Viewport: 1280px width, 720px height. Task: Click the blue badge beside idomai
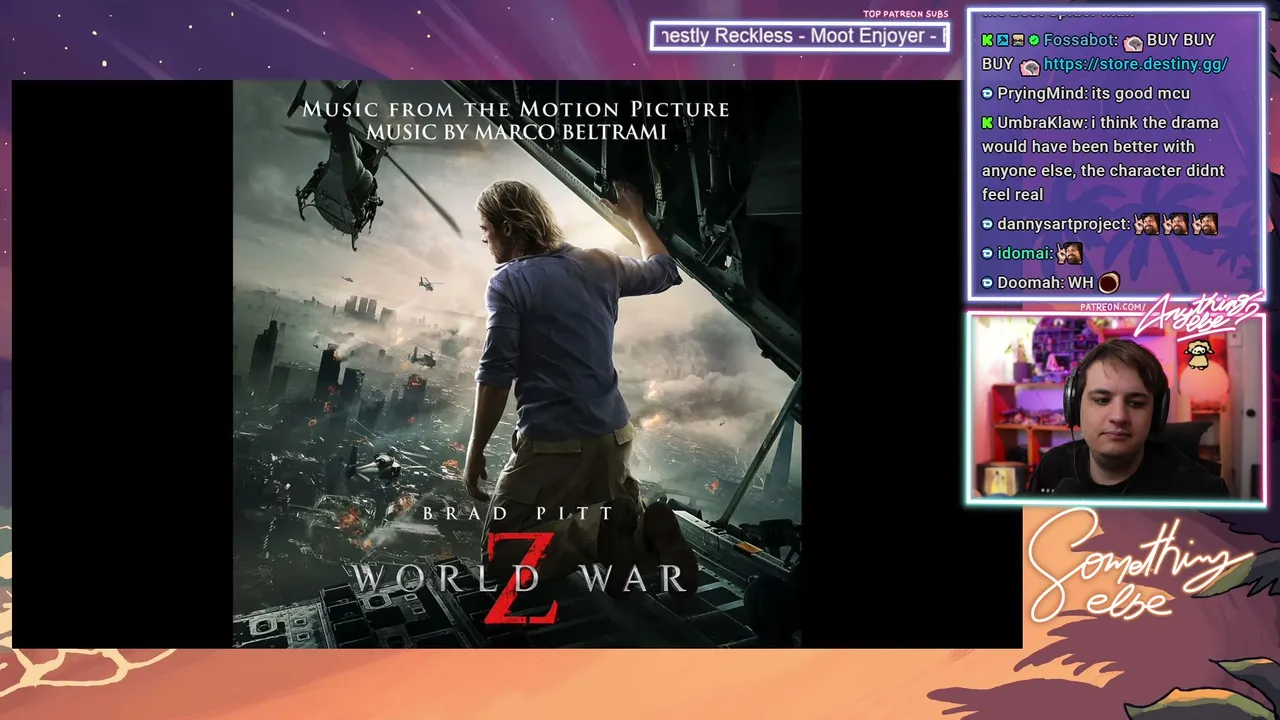[988, 254]
